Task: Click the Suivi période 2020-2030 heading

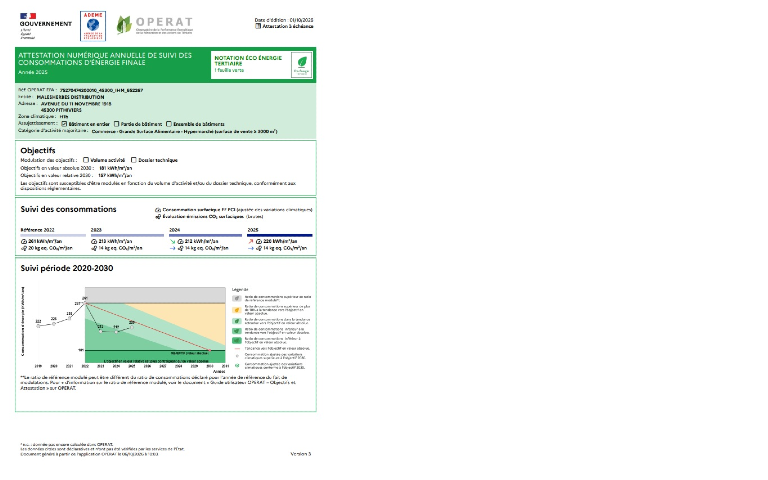Action: 67,268
